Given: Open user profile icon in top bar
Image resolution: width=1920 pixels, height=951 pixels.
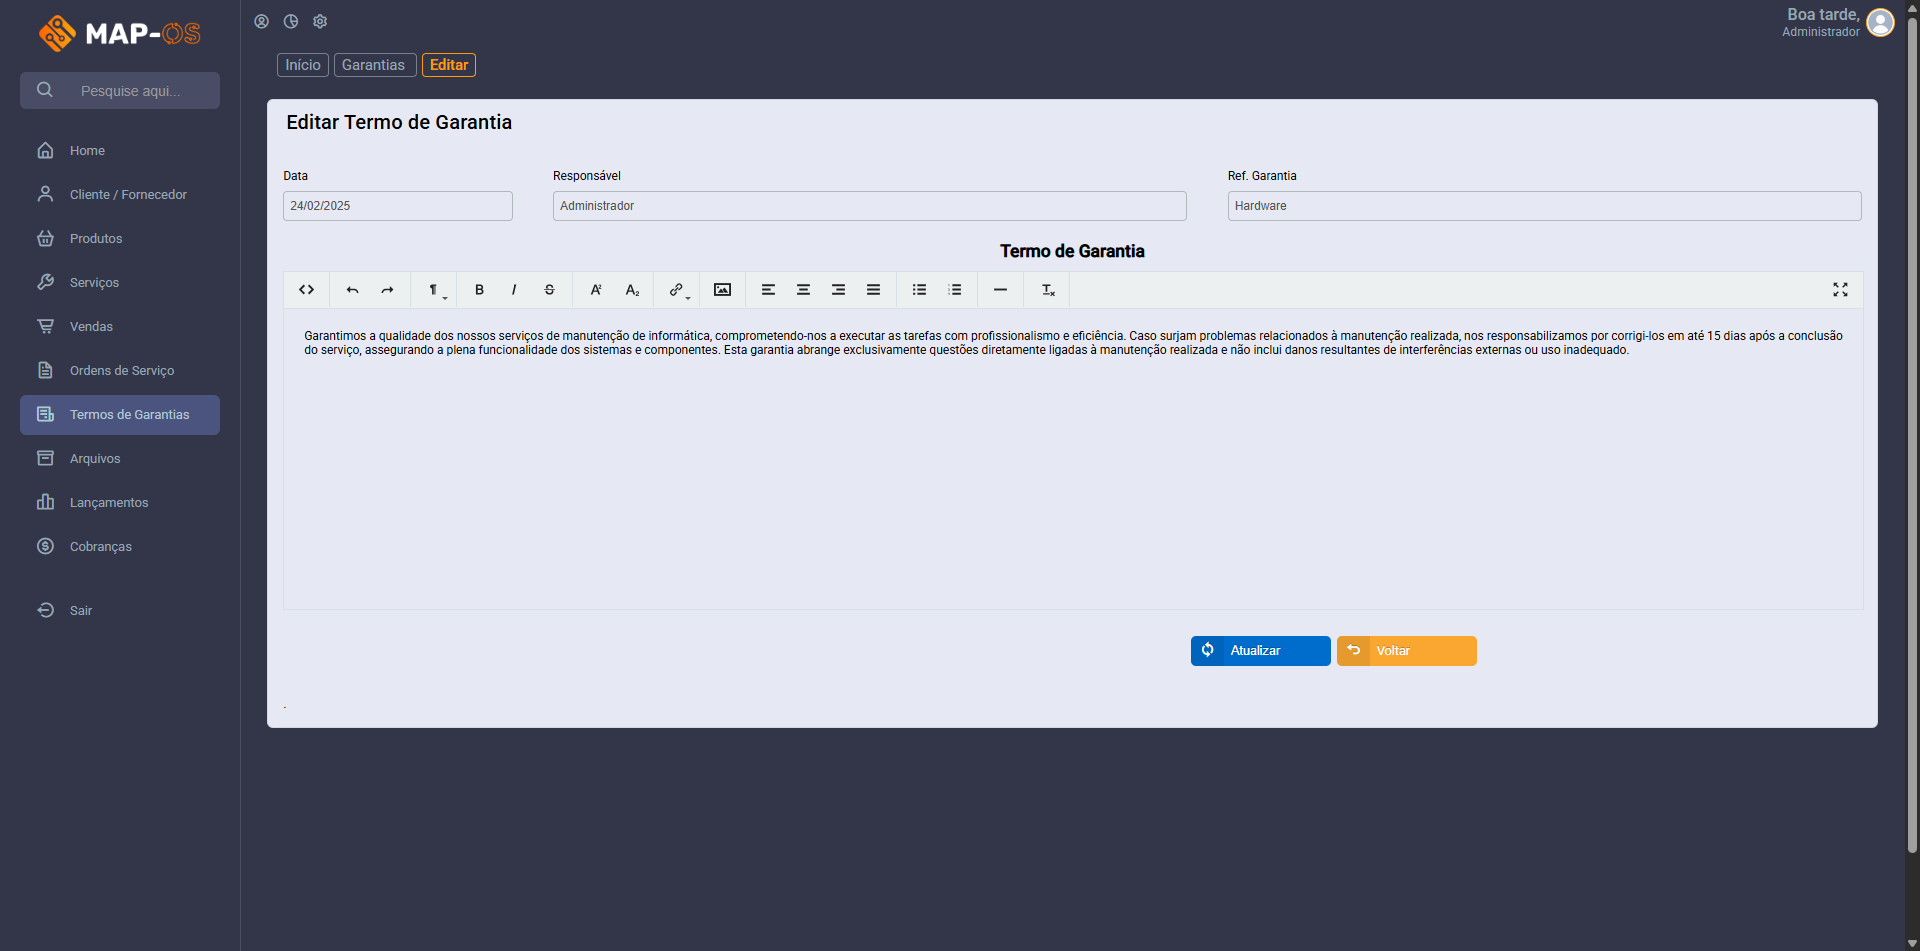Looking at the screenshot, I should point(262,21).
